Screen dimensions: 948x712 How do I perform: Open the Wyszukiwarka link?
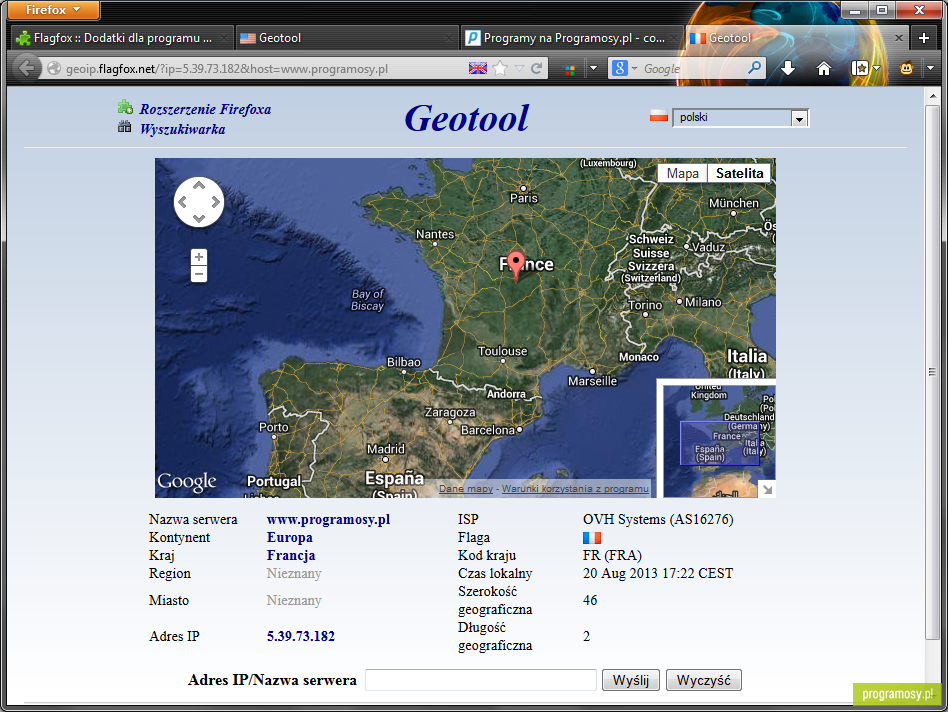pos(183,129)
